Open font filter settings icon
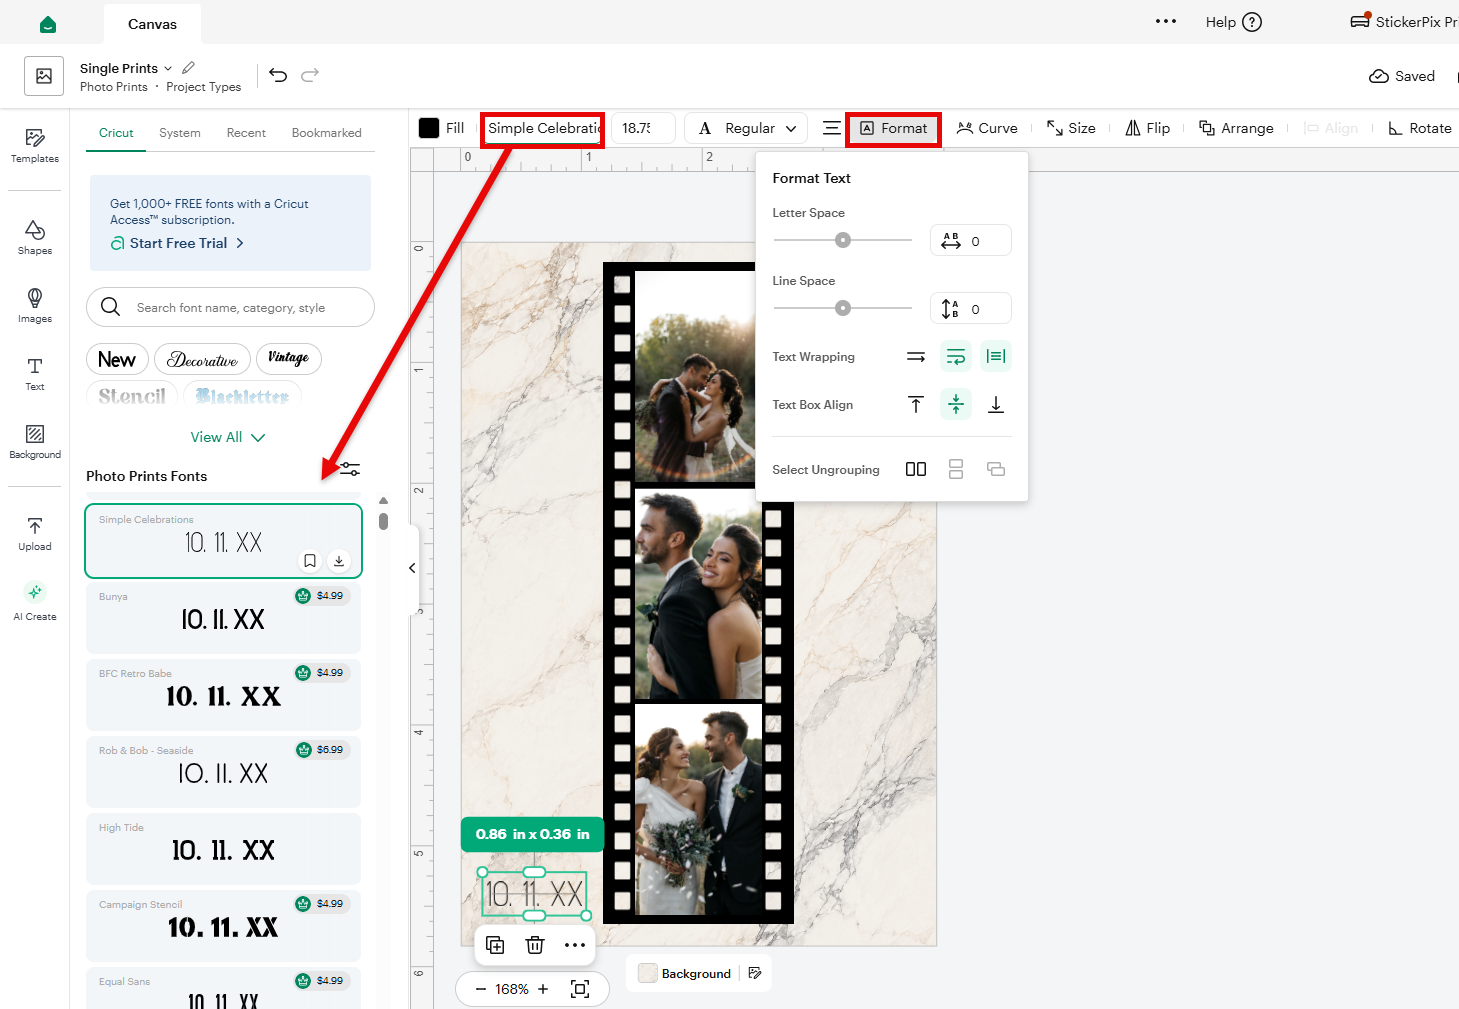 (349, 468)
